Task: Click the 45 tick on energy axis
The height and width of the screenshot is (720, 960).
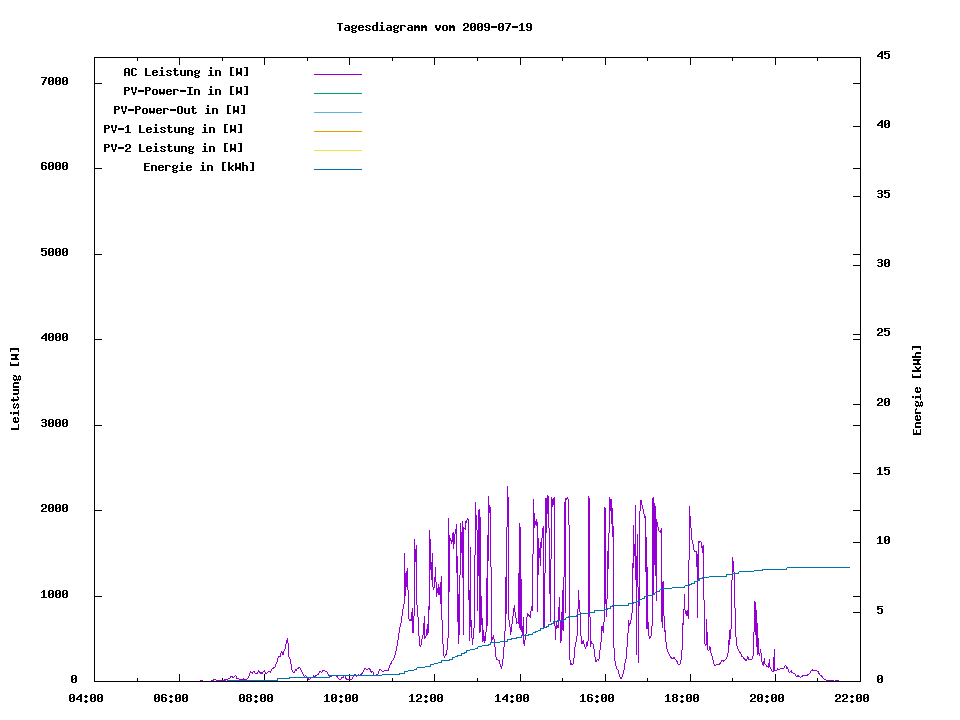Action: click(884, 56)
